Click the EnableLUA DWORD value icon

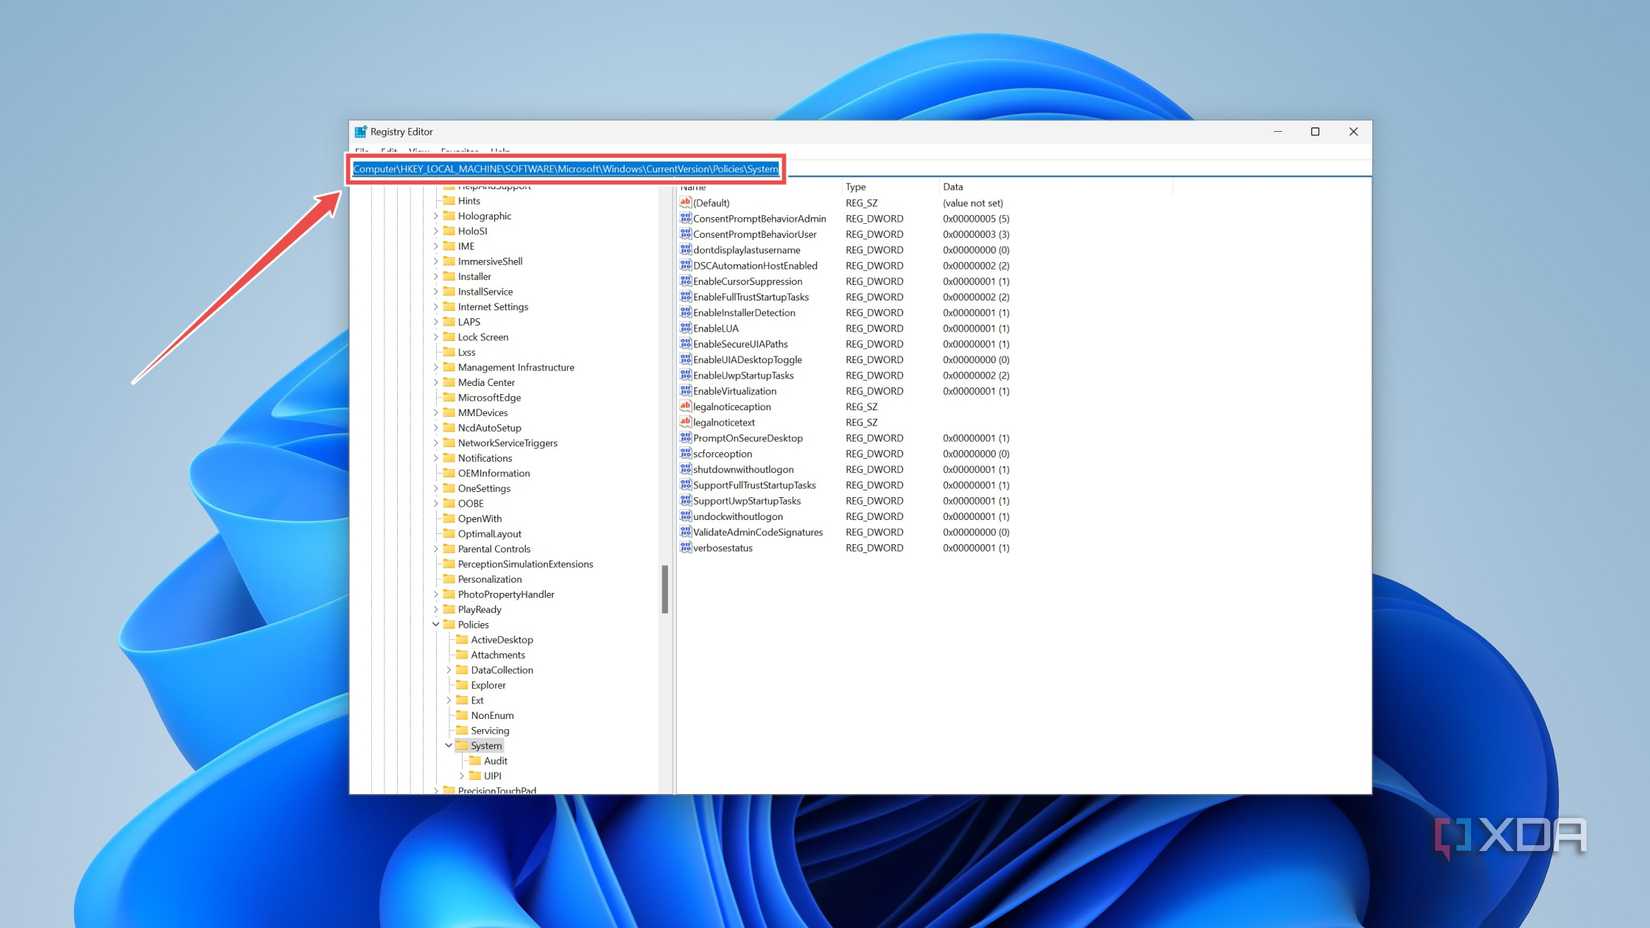coord(685,328)
